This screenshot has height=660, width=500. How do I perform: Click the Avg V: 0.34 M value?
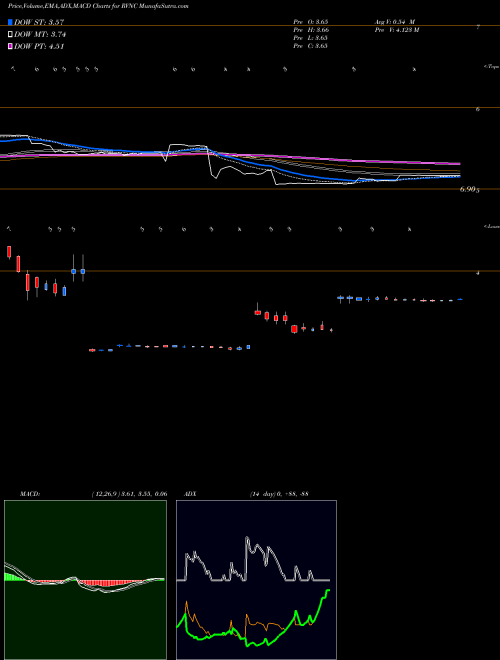pos(395,21)
